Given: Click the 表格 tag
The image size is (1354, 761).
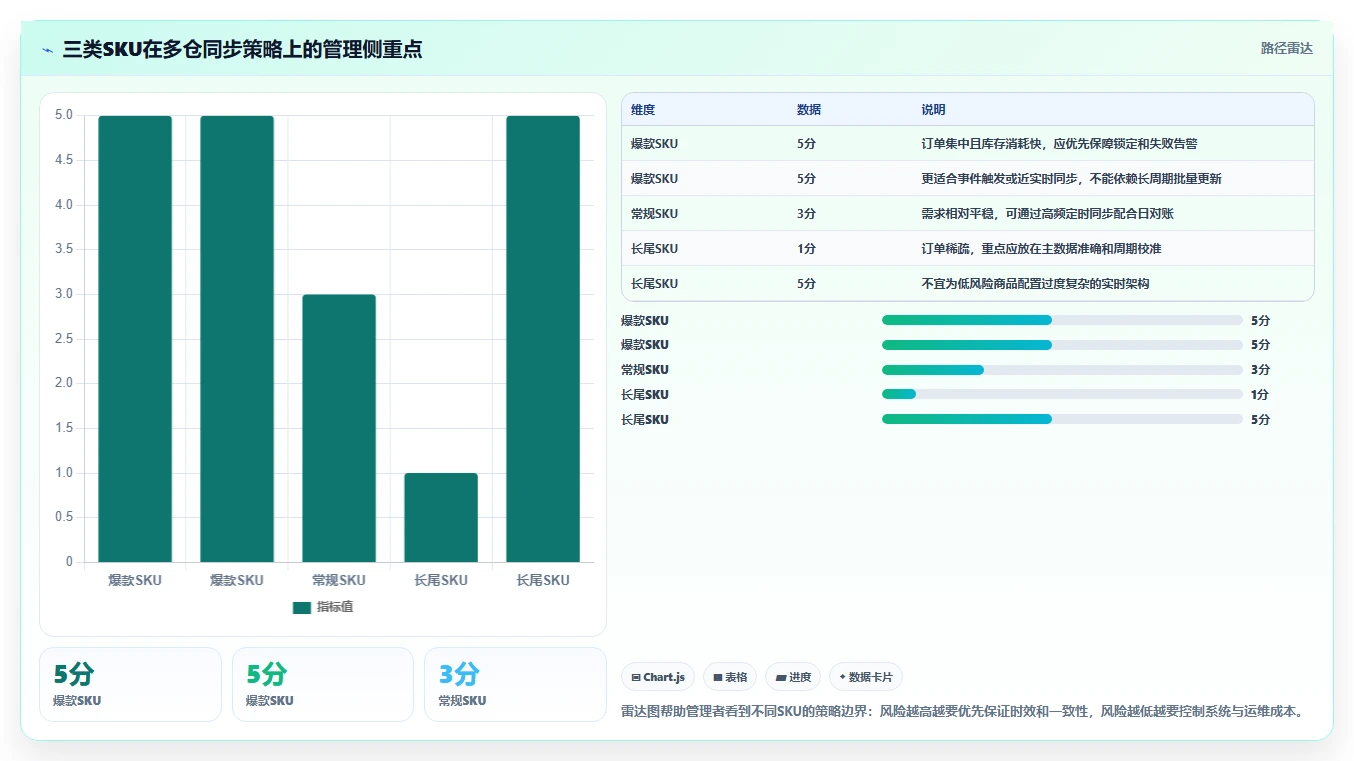Looking at the screenshot, I should click(730, 677).
